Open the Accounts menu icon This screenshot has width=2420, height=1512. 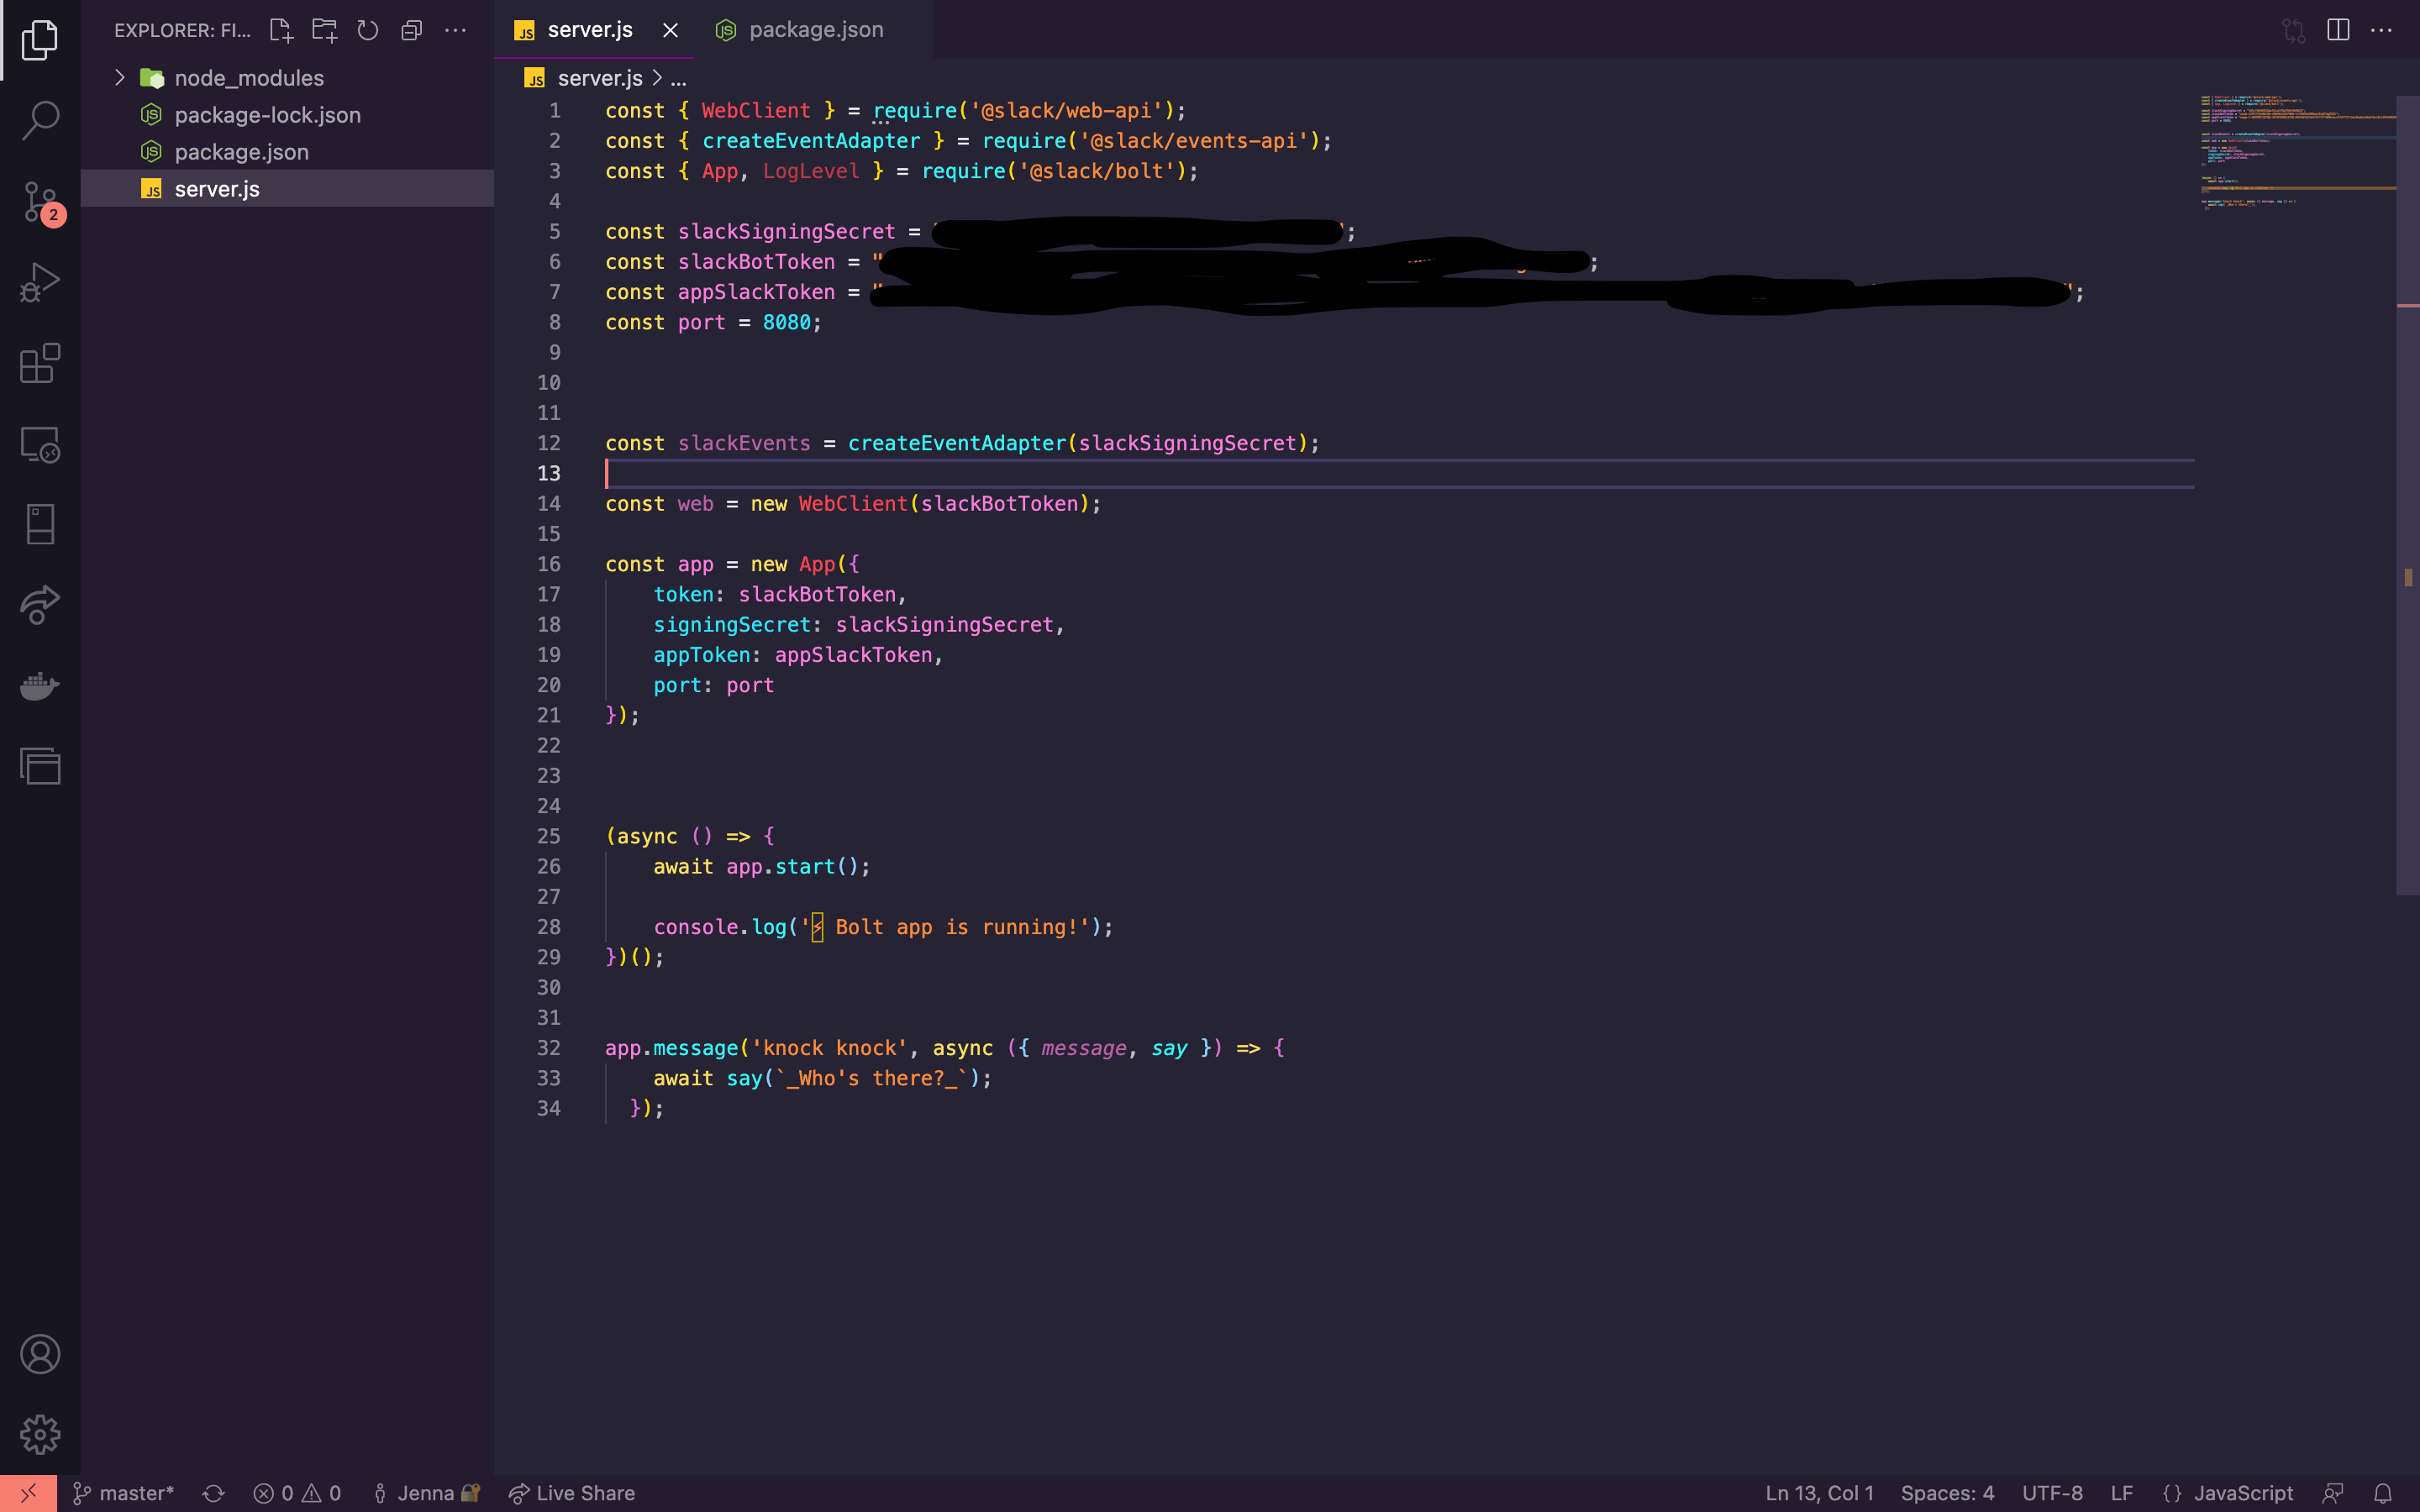(x=40, y=1354)
